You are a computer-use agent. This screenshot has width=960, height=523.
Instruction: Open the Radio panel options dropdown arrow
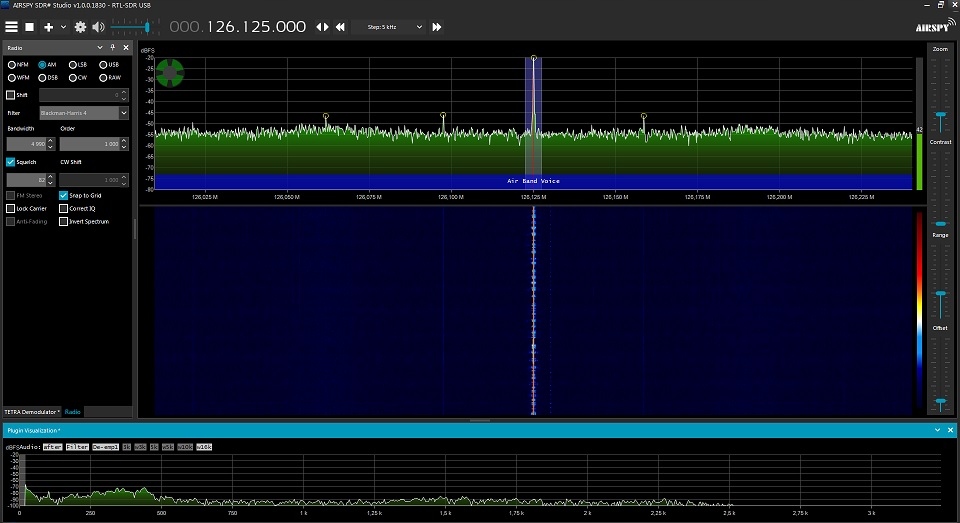(100, 47)
